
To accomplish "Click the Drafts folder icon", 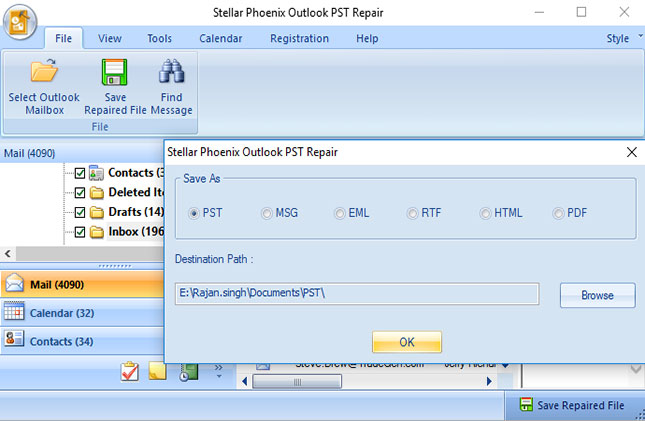I will [97, 212].
